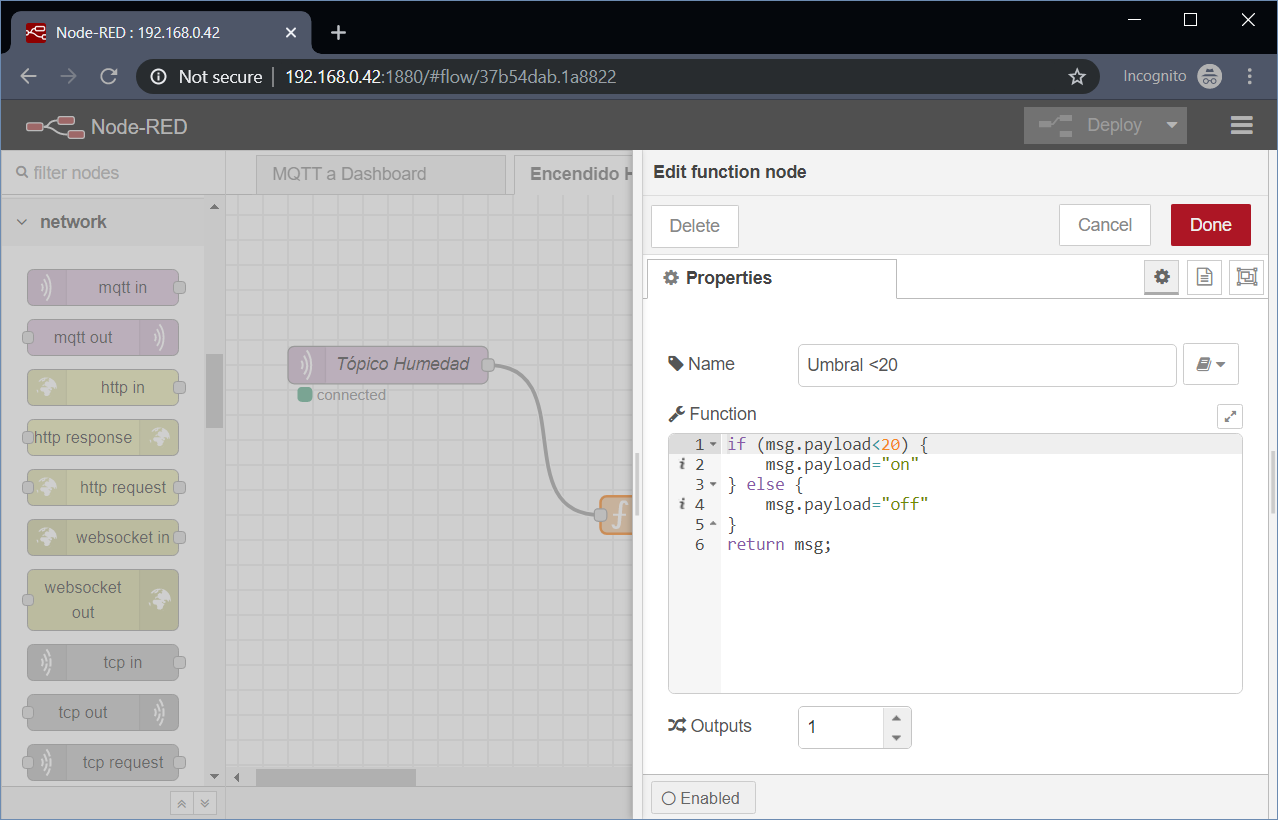Click Cancel to discard node changes
1278x820 pixels.
(x=1105, y=225)
